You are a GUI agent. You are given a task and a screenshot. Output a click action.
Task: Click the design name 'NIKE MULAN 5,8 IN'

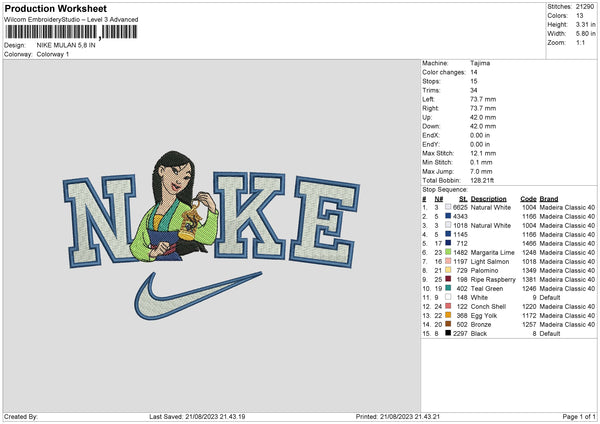tap(66, 45)
